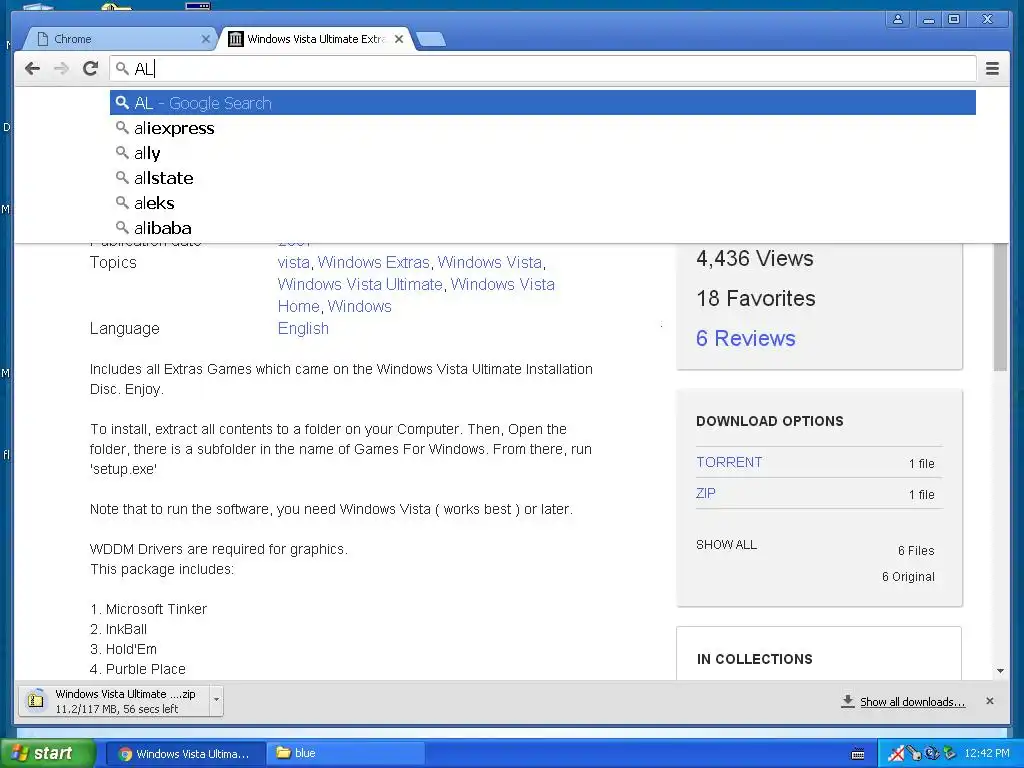Click the zip file icon in downloads bar
The width and height of the screenshot is (1024, 768).
pos(36,701)
